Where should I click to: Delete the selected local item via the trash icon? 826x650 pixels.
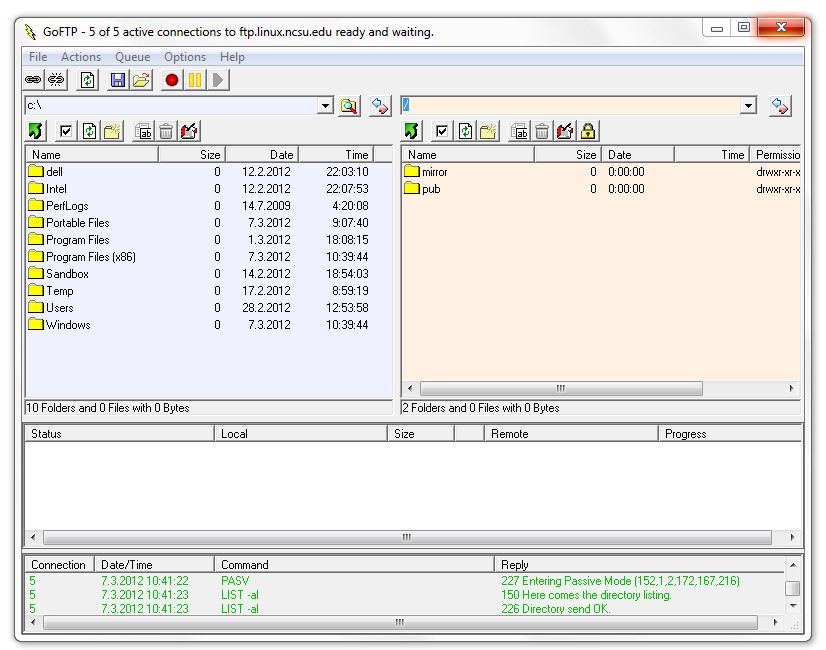166,131
